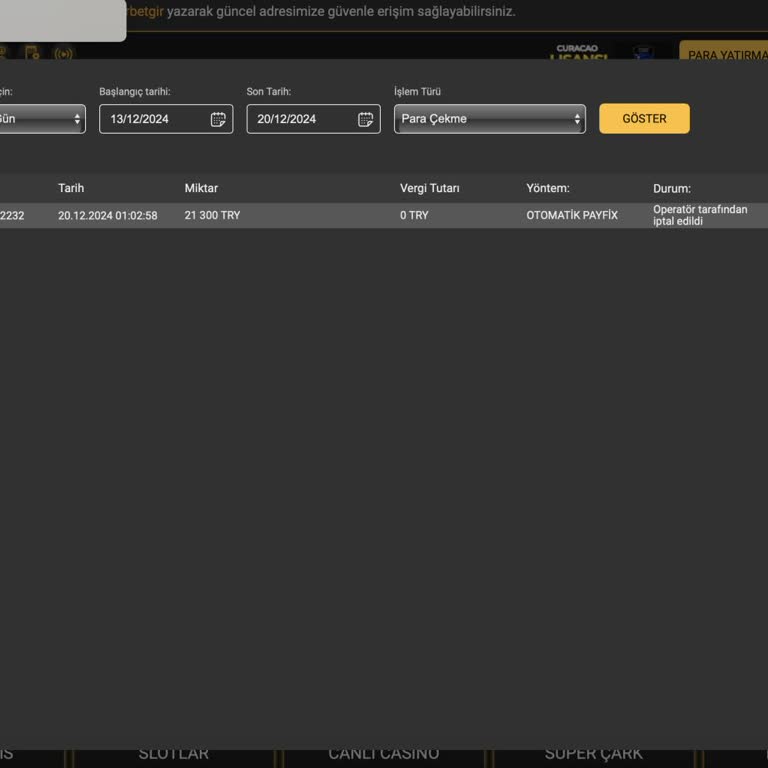Select the amount cell 21 300 TRY
Screen dimensions: 768x768
[212, 216]
